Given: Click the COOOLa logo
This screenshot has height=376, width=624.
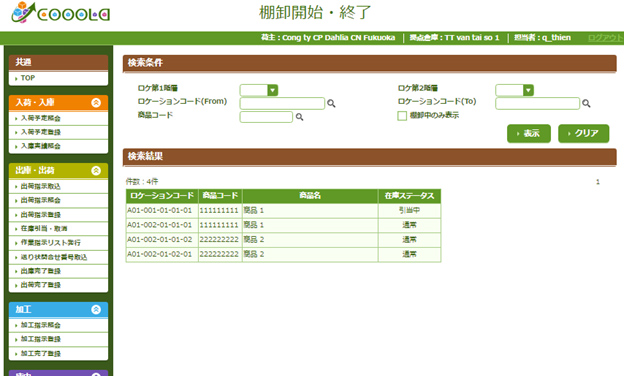Looking at the screenshot, I should pyautogui.click(x=60, y=13).
